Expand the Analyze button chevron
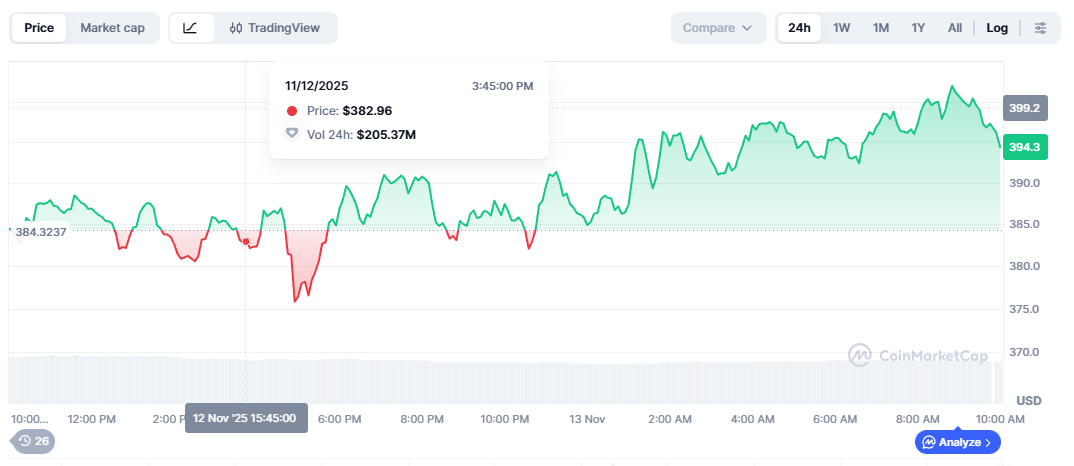This screenshot has width=1074, height=466. tap(988, 442)
